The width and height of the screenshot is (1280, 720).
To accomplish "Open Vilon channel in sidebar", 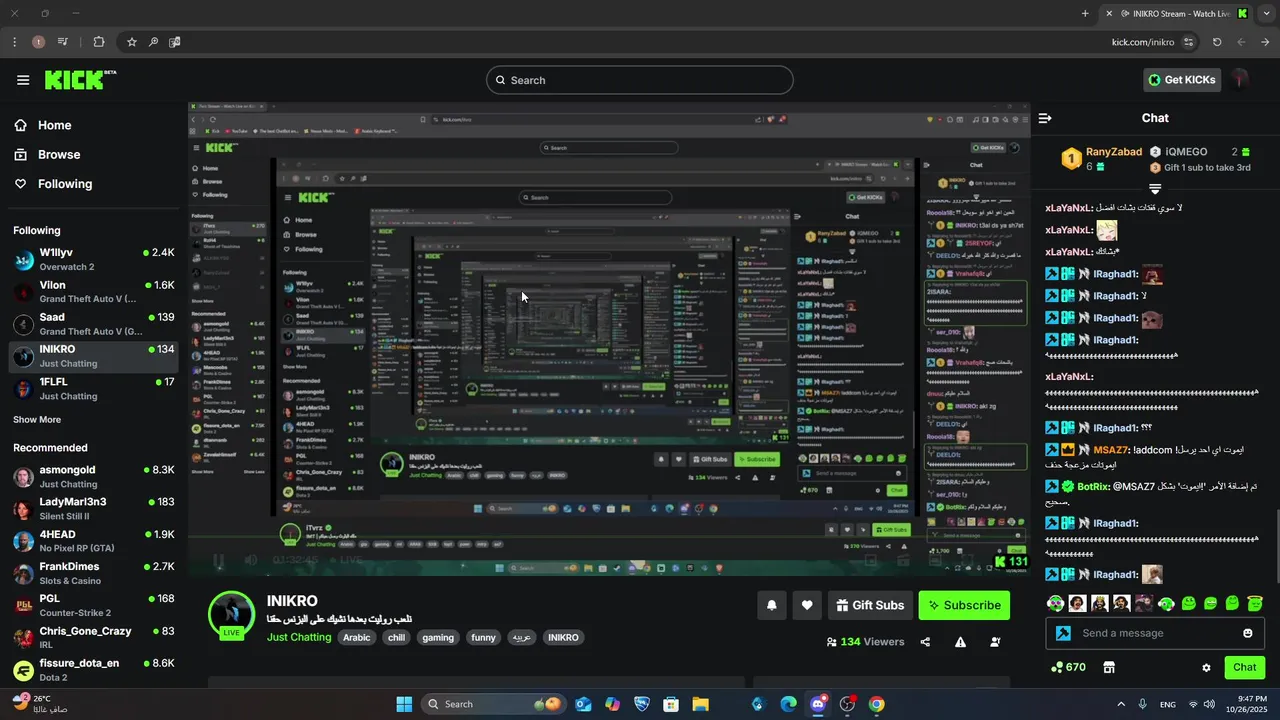I will (x=94, y=292).
